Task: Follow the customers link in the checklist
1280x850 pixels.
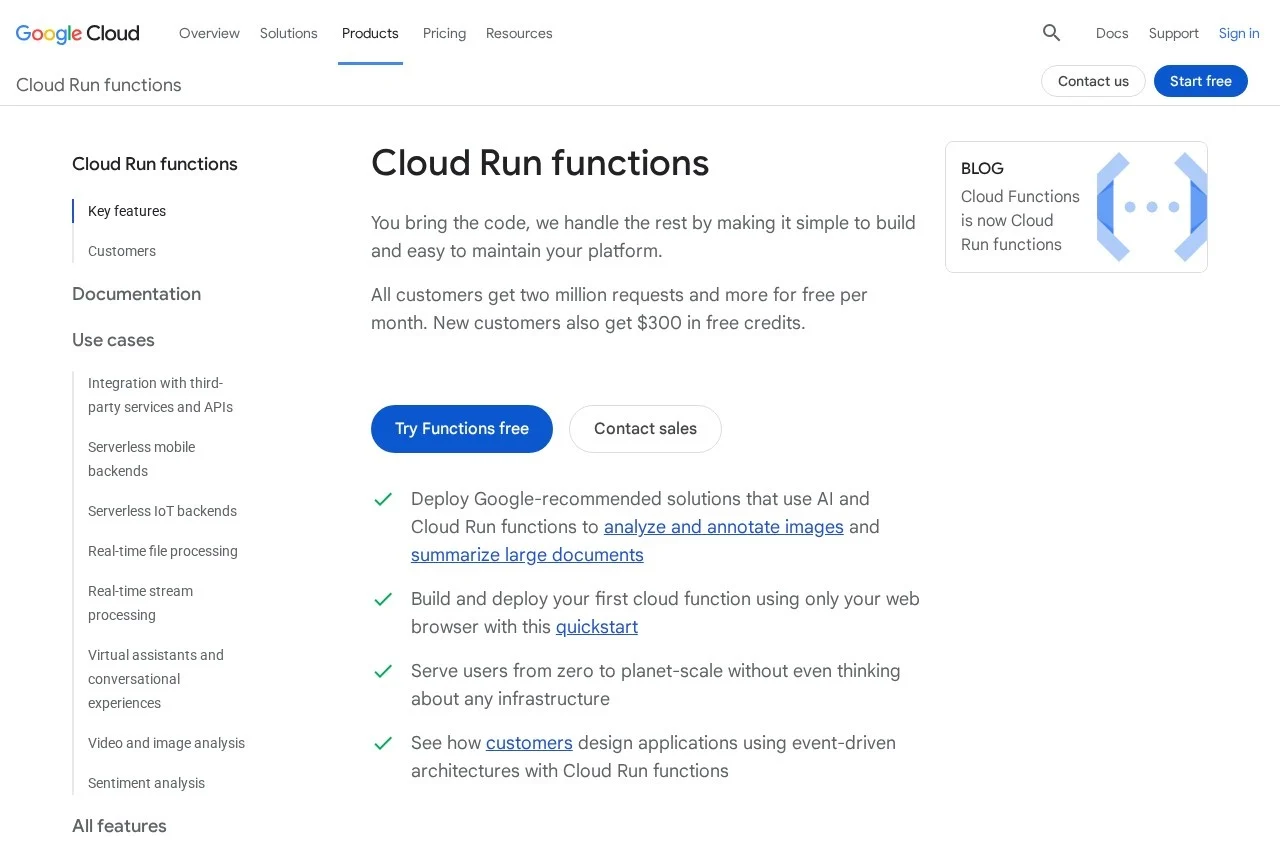Action: 529,743
